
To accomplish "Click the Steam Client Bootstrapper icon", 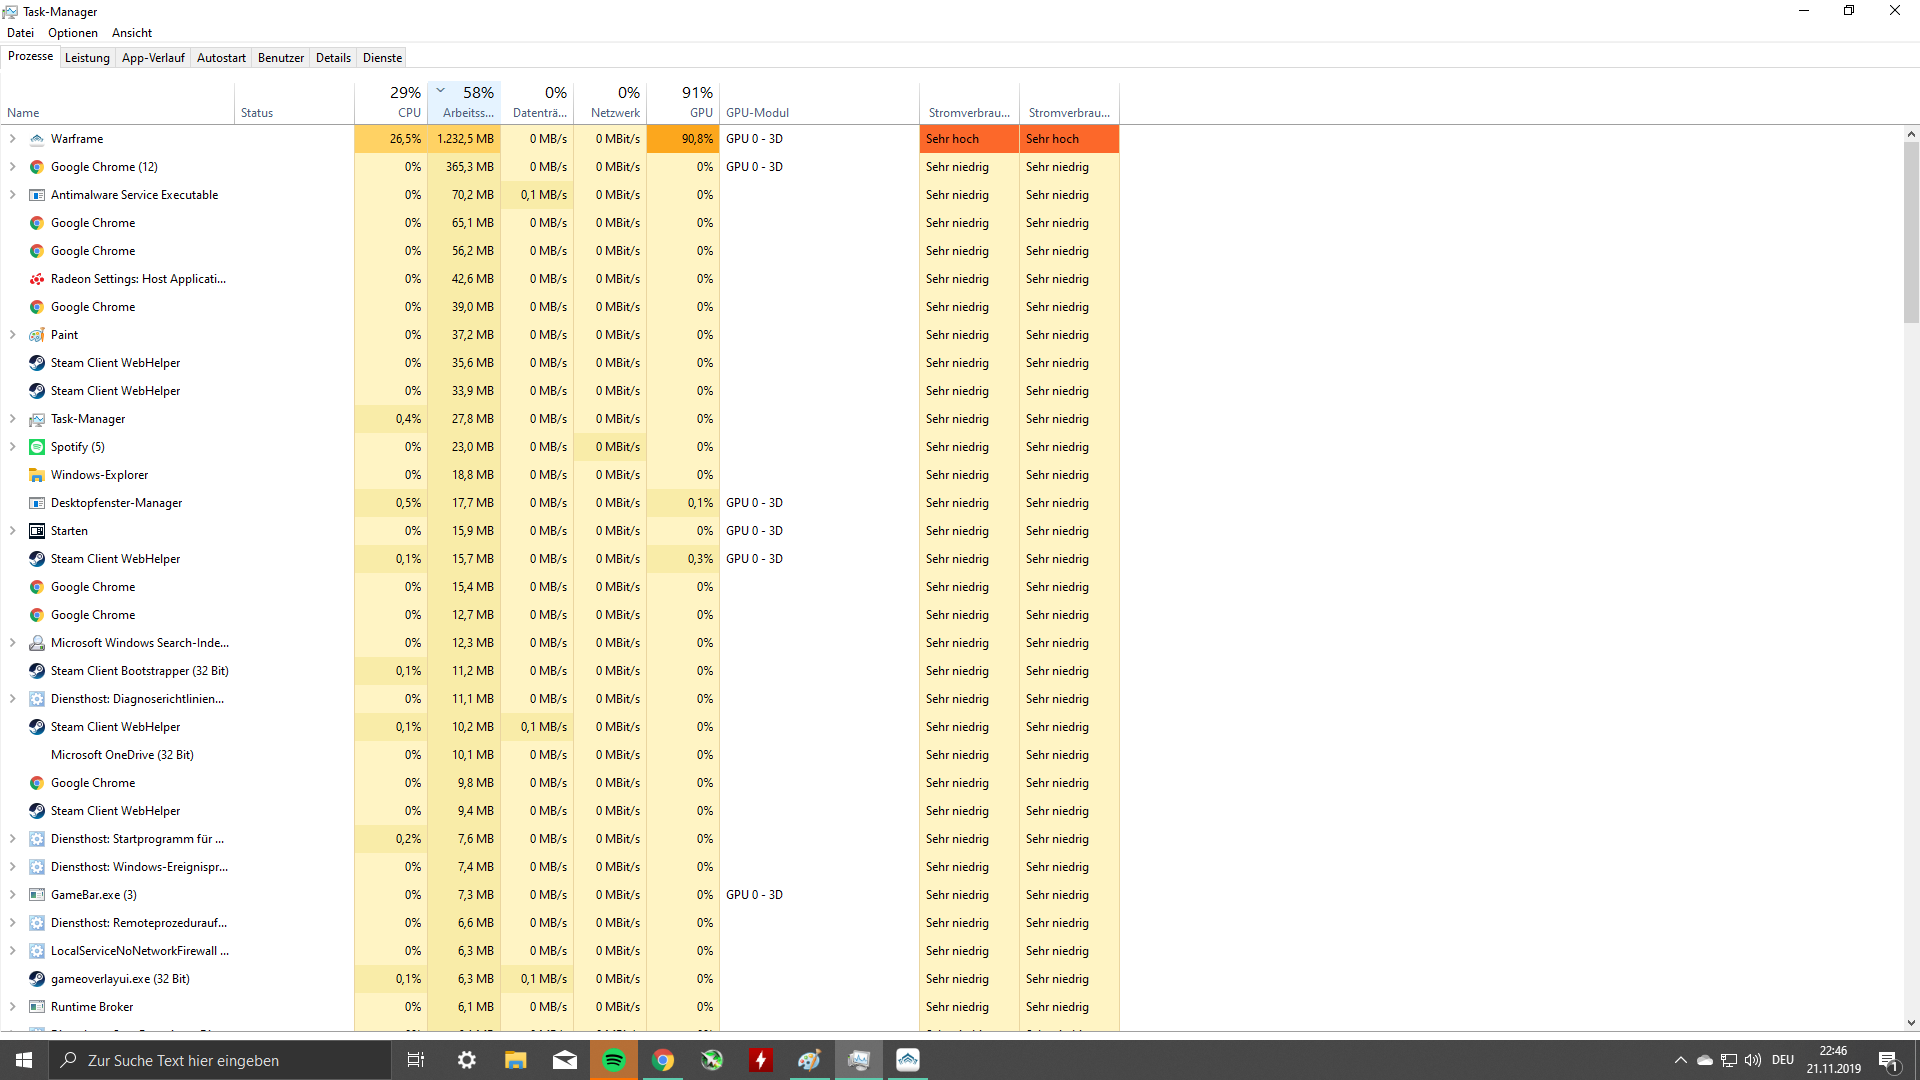I will (x=37, y=671).
